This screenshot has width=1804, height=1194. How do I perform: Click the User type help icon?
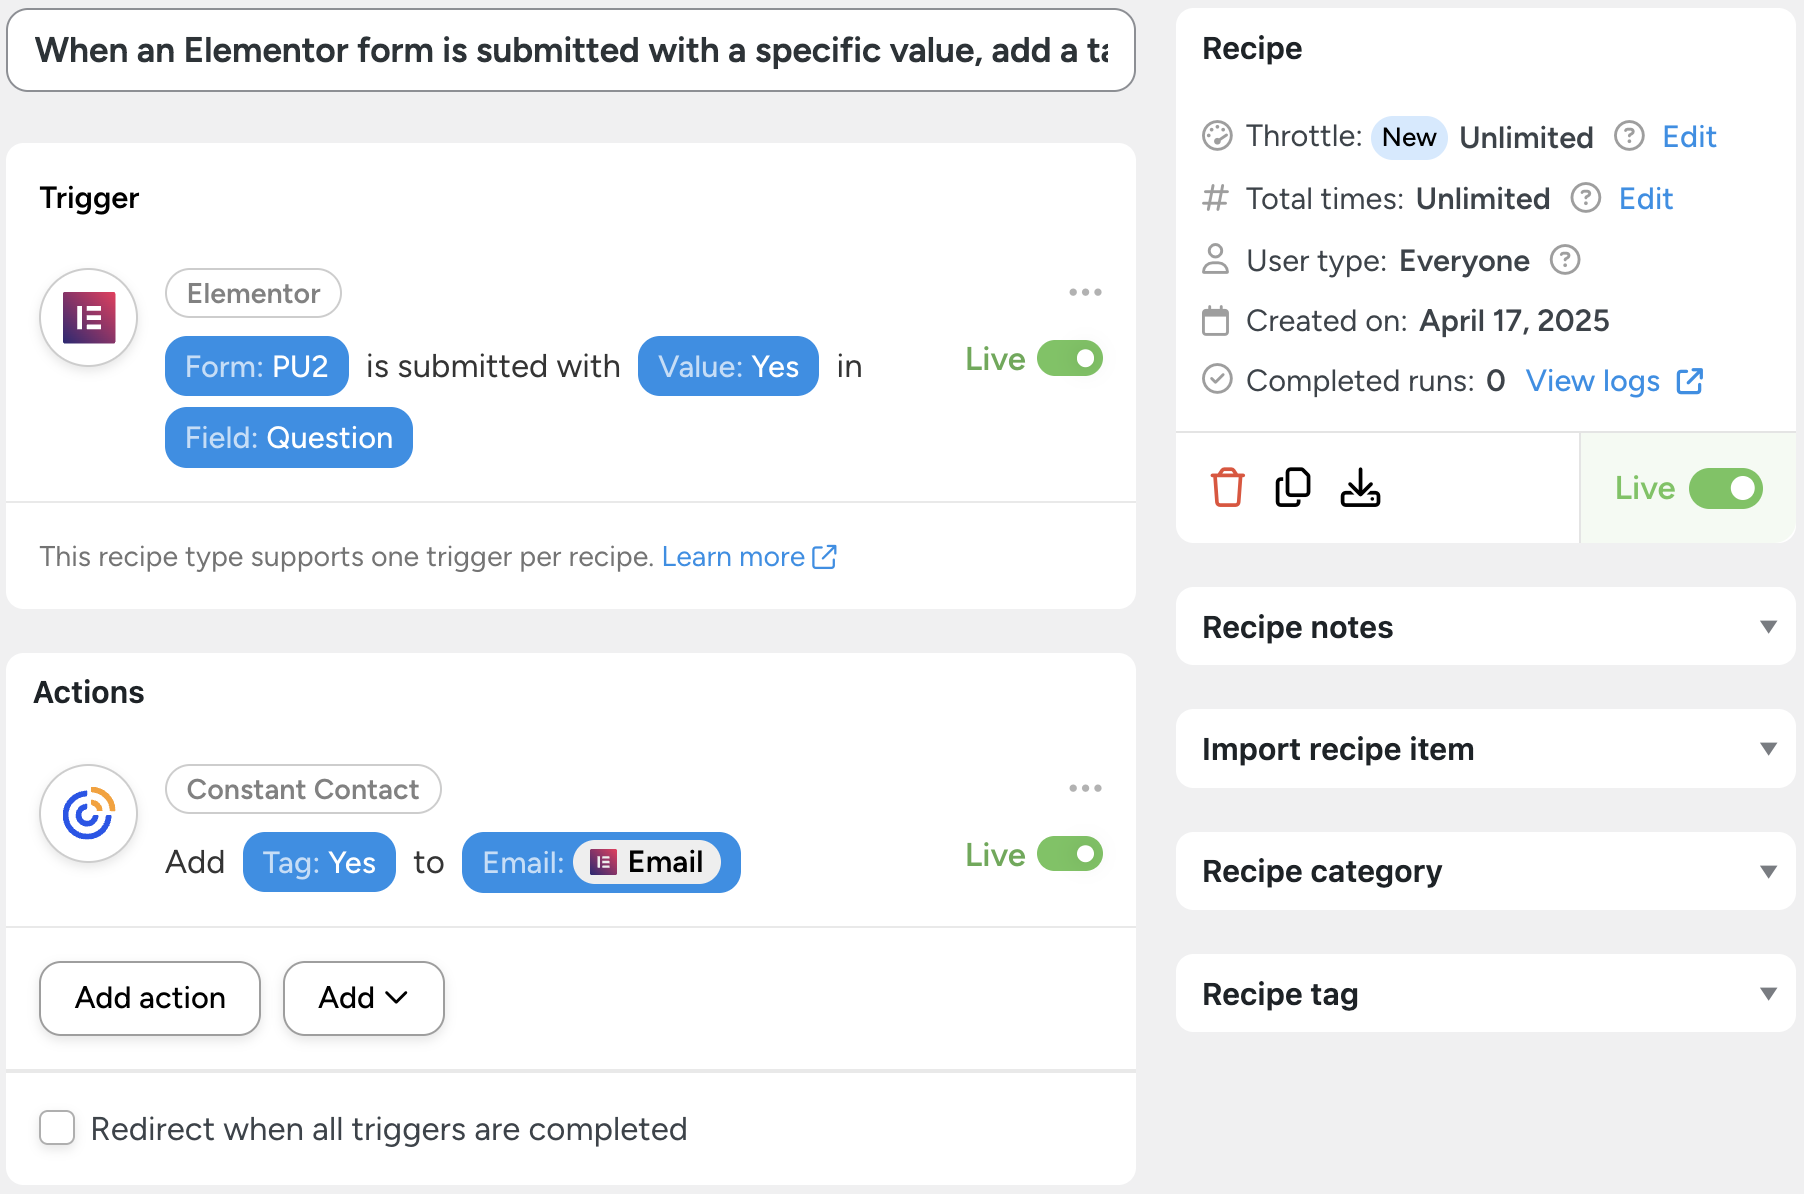(1565, 260)
